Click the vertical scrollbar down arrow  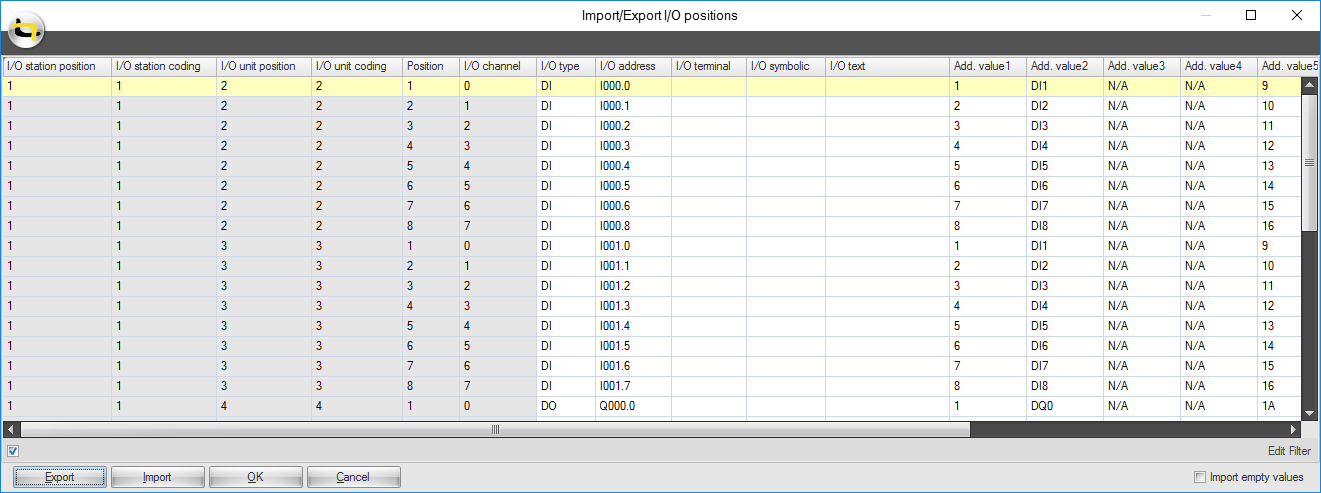coord(1309,411)
